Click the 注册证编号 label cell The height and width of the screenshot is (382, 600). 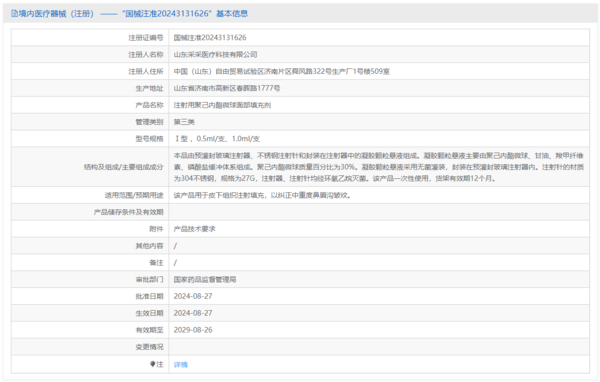146,38
